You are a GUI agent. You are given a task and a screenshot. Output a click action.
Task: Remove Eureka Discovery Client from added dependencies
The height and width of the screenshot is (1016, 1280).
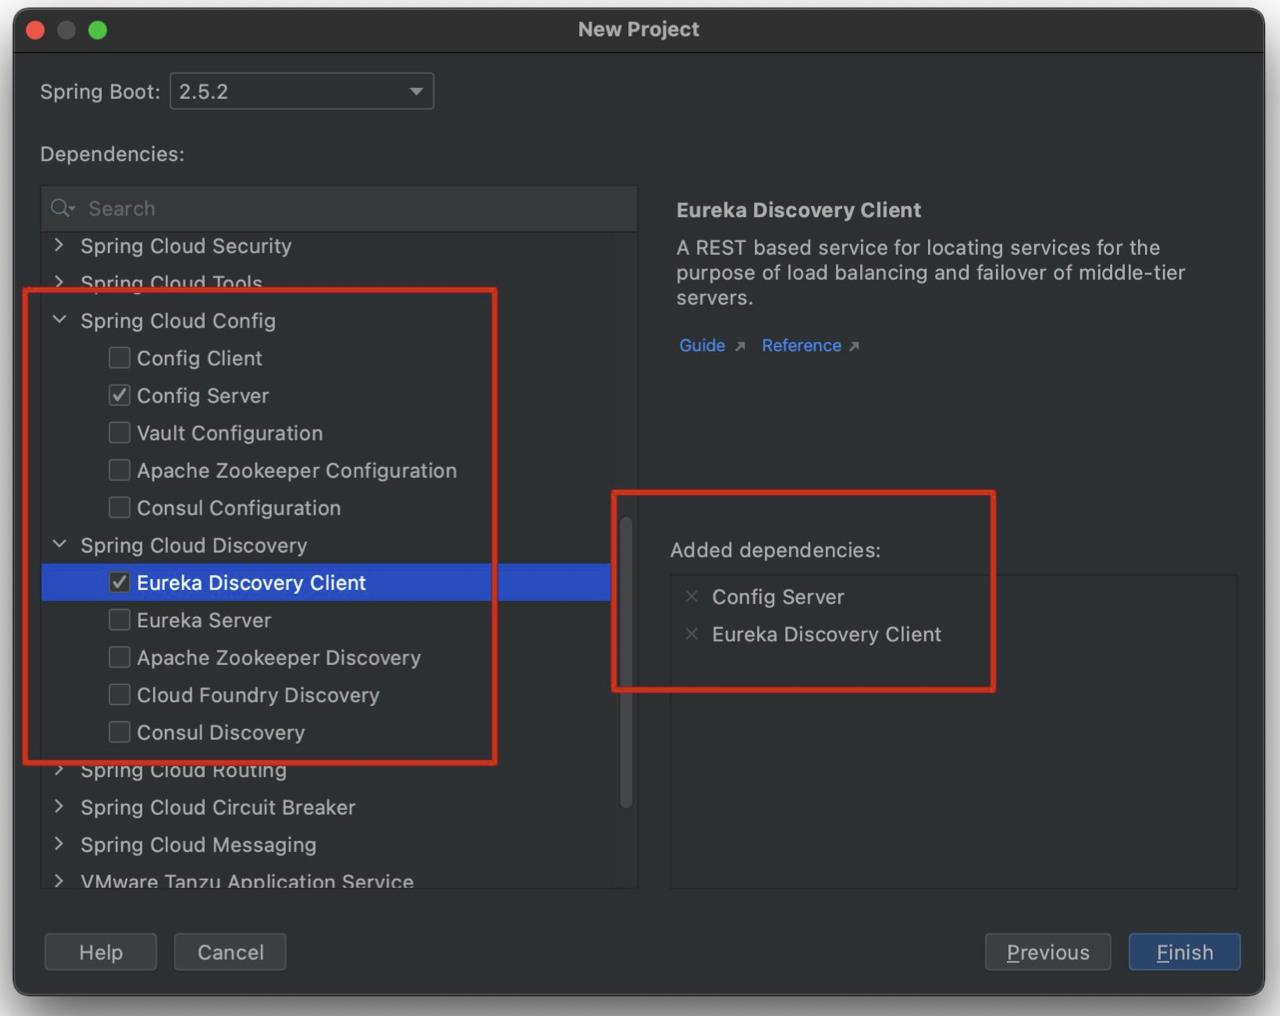point(691,634)
